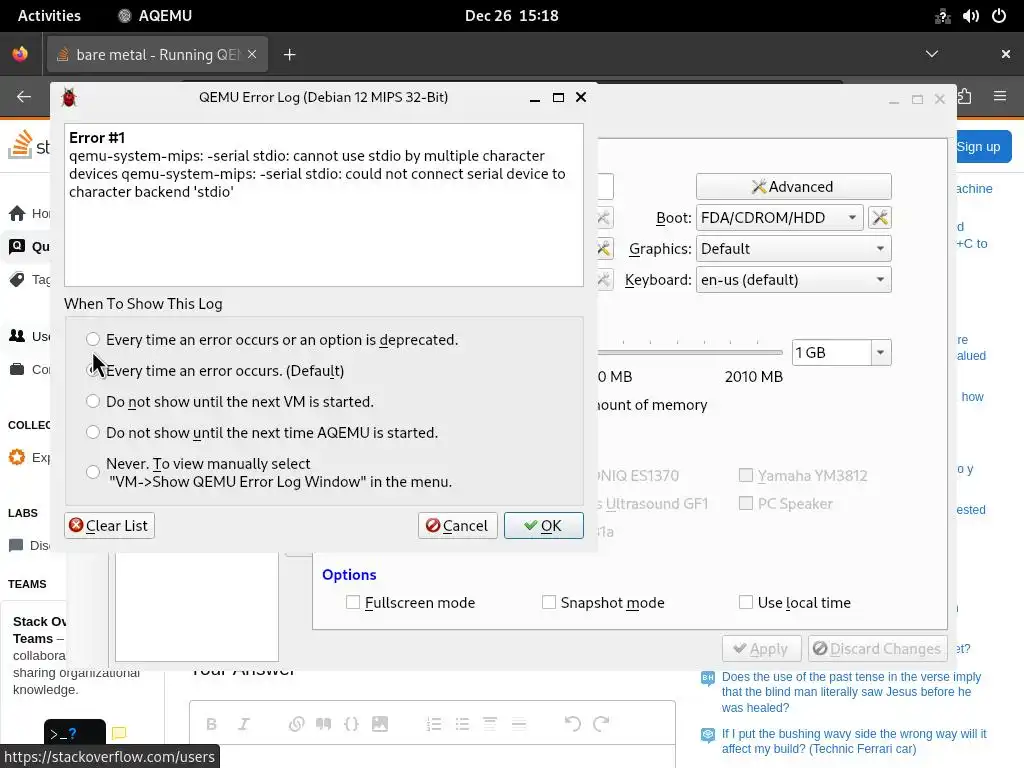Click the network status icon in system tray

942,16
